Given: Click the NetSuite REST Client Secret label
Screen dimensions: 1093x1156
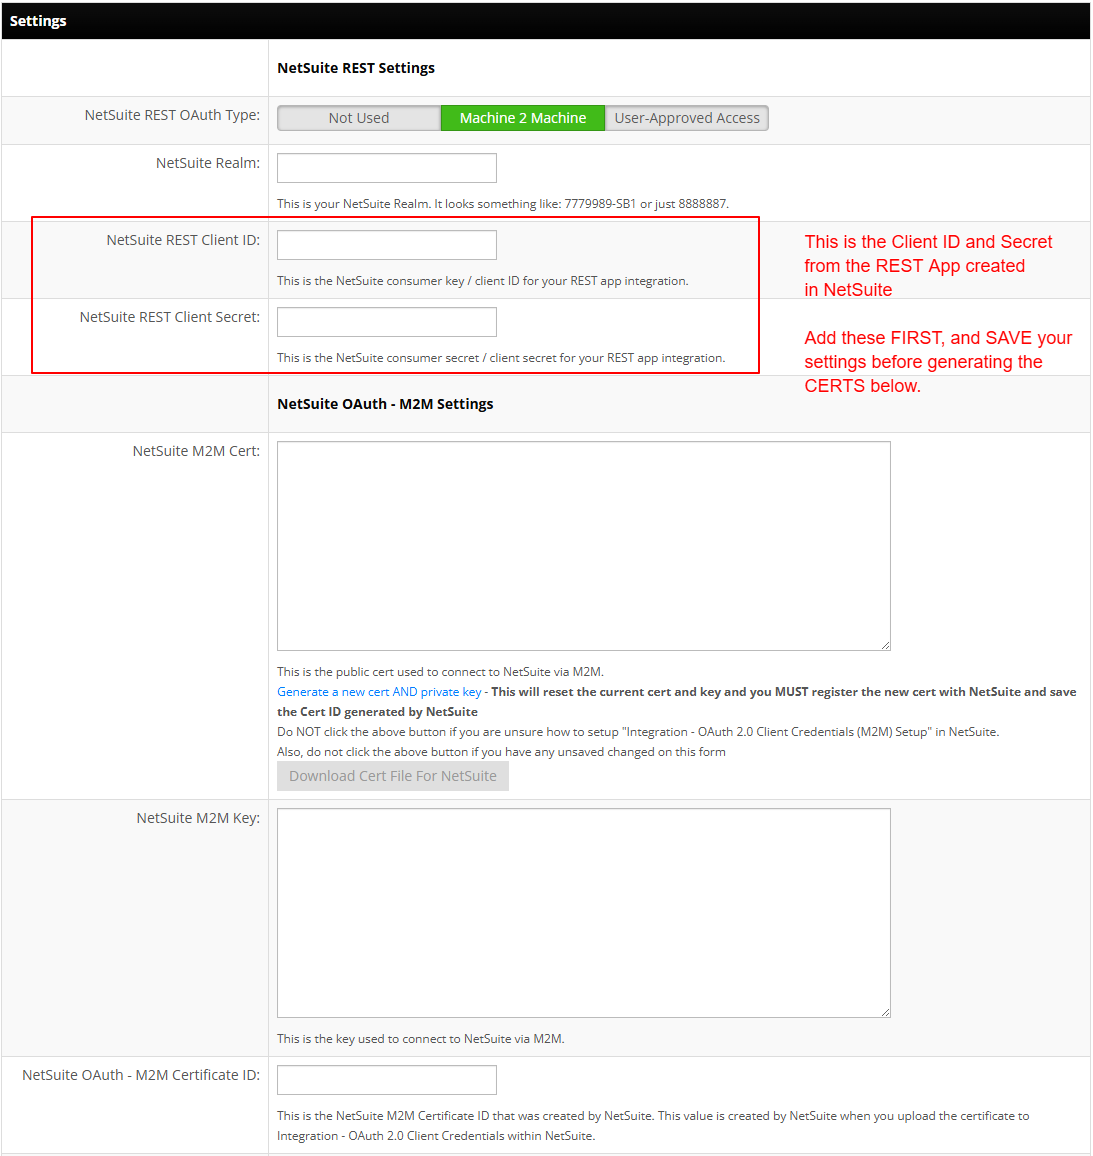Looking at the screenshot, I should point(170,317).
